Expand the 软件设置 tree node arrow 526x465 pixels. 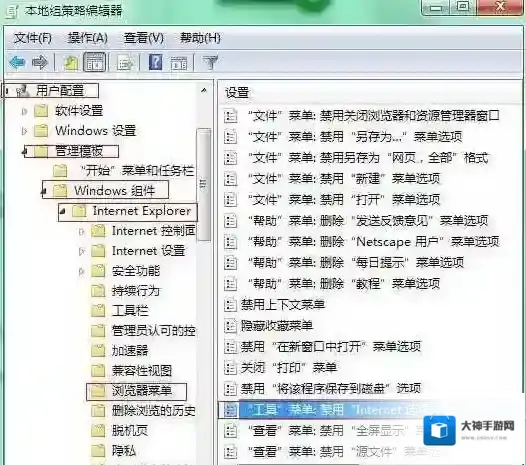point(24,111)
